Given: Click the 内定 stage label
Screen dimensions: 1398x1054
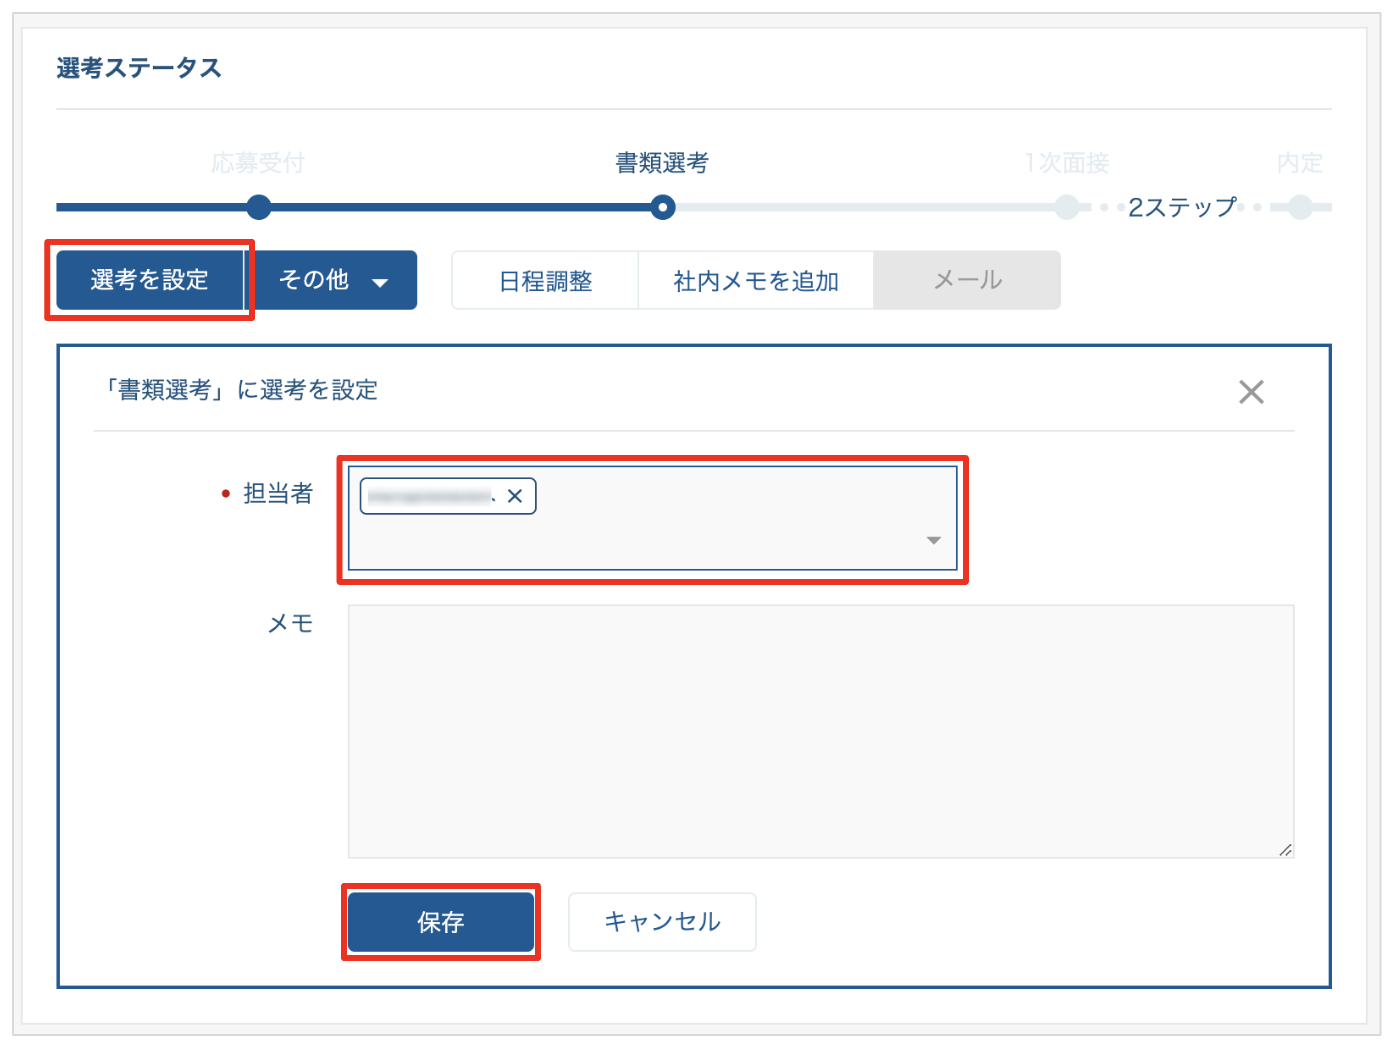Looking at the screenshot, I should tap(1300, 163).
